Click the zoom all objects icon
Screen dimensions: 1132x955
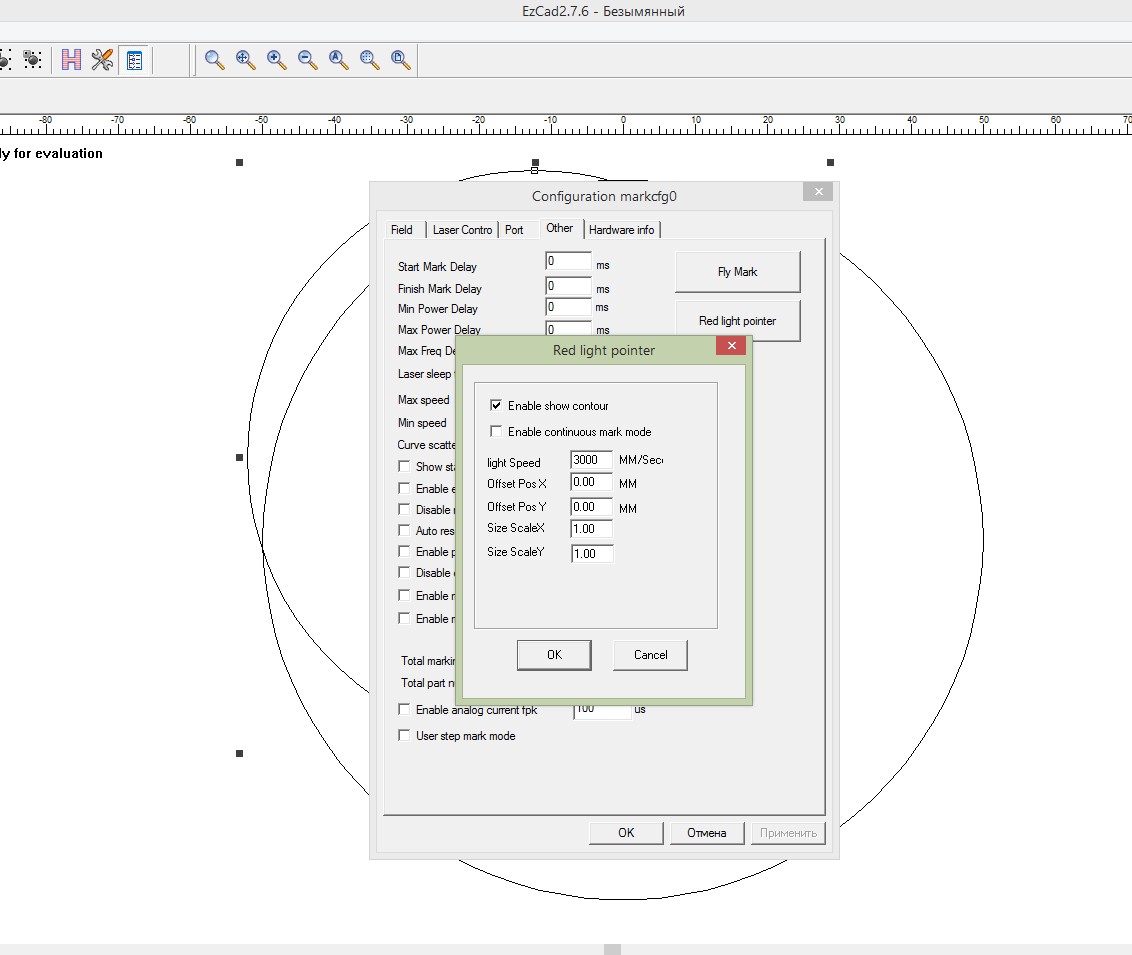point(338,60)
